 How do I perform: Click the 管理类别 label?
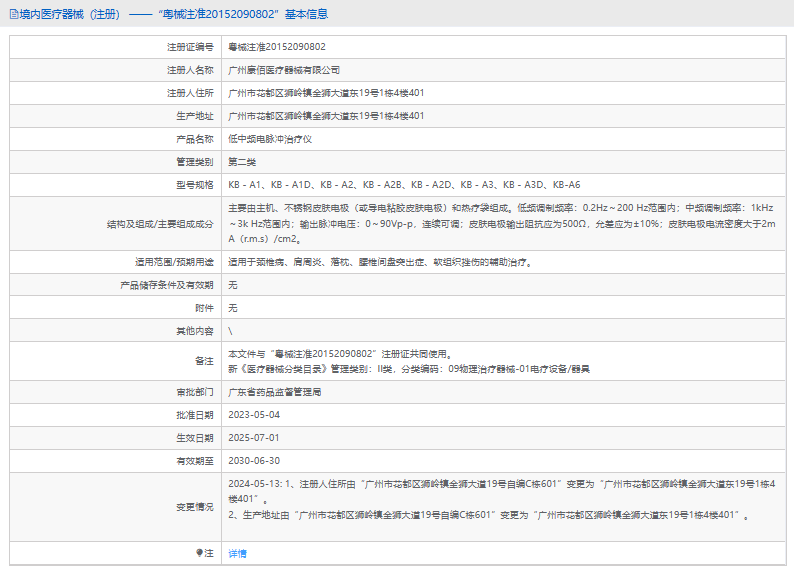195,162
